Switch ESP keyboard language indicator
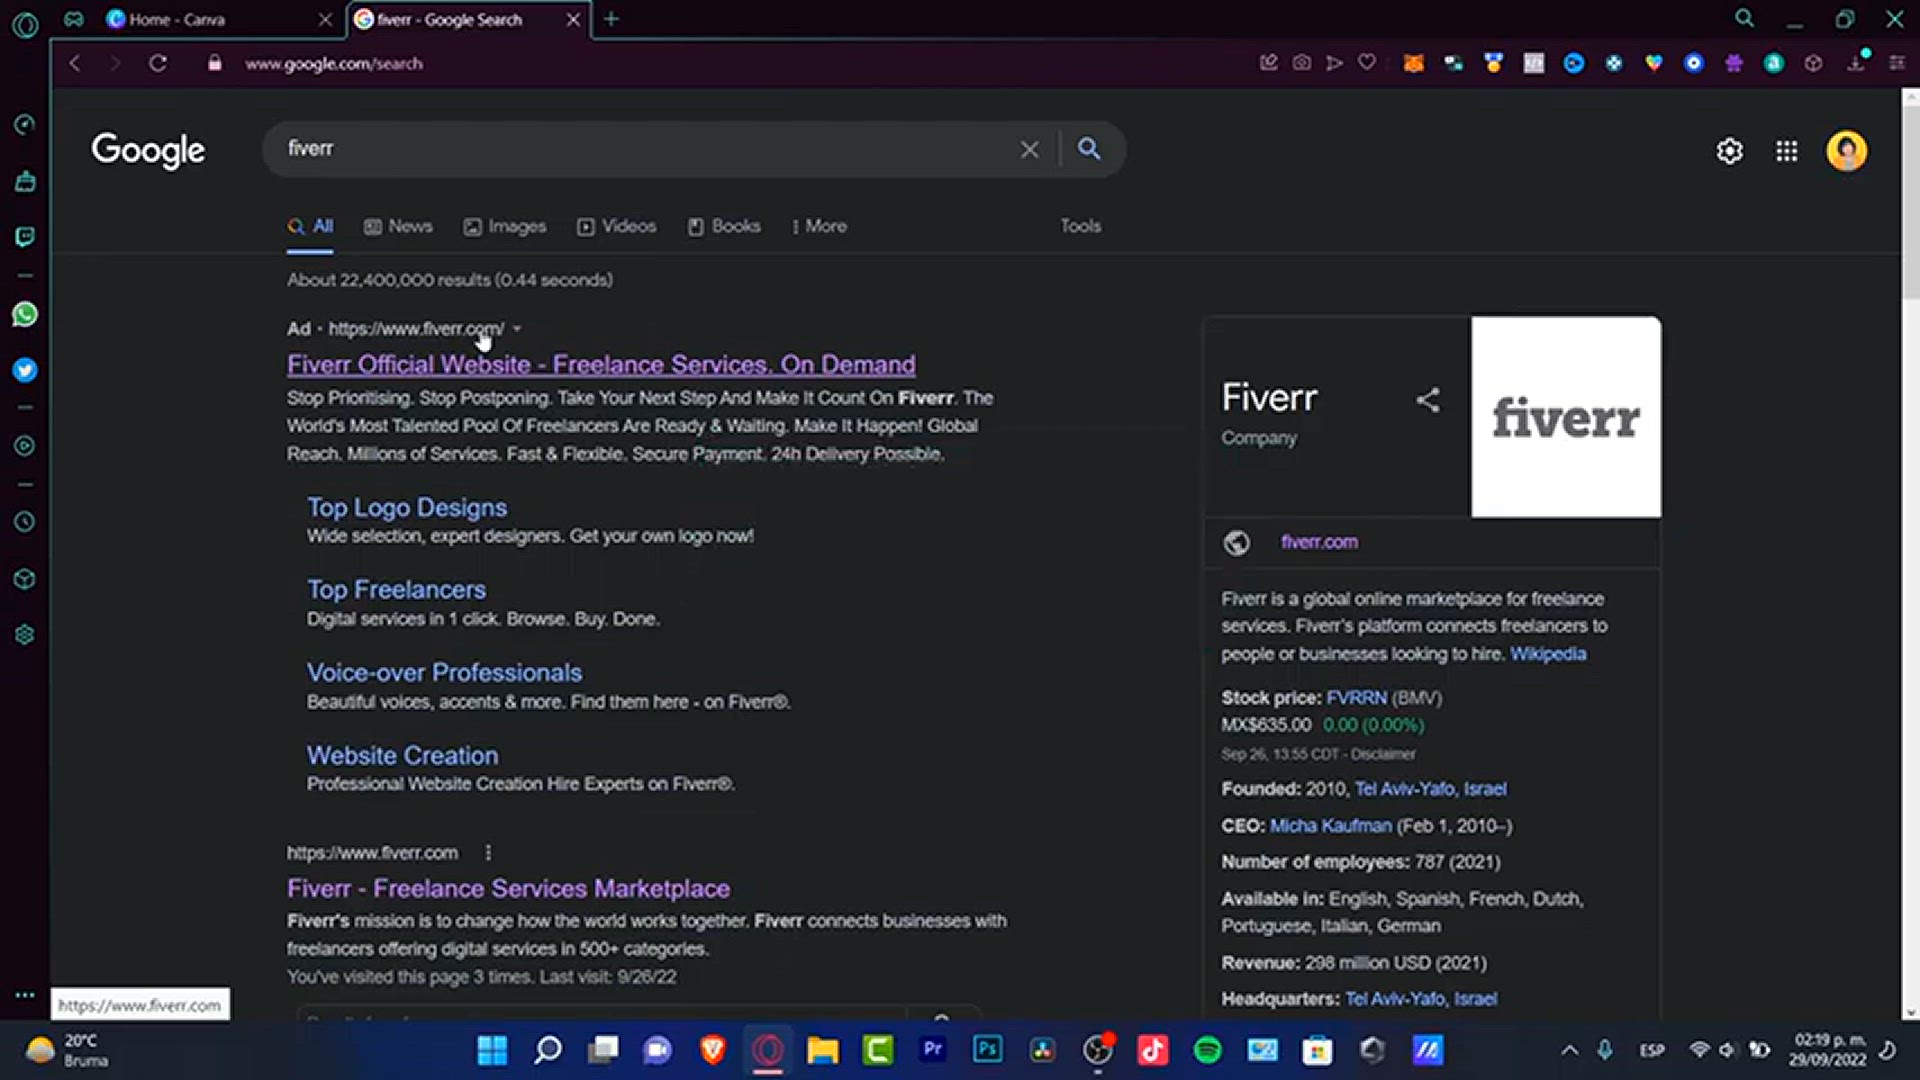Viewport: 1920px width, 1080px height. [1651, 1050]
